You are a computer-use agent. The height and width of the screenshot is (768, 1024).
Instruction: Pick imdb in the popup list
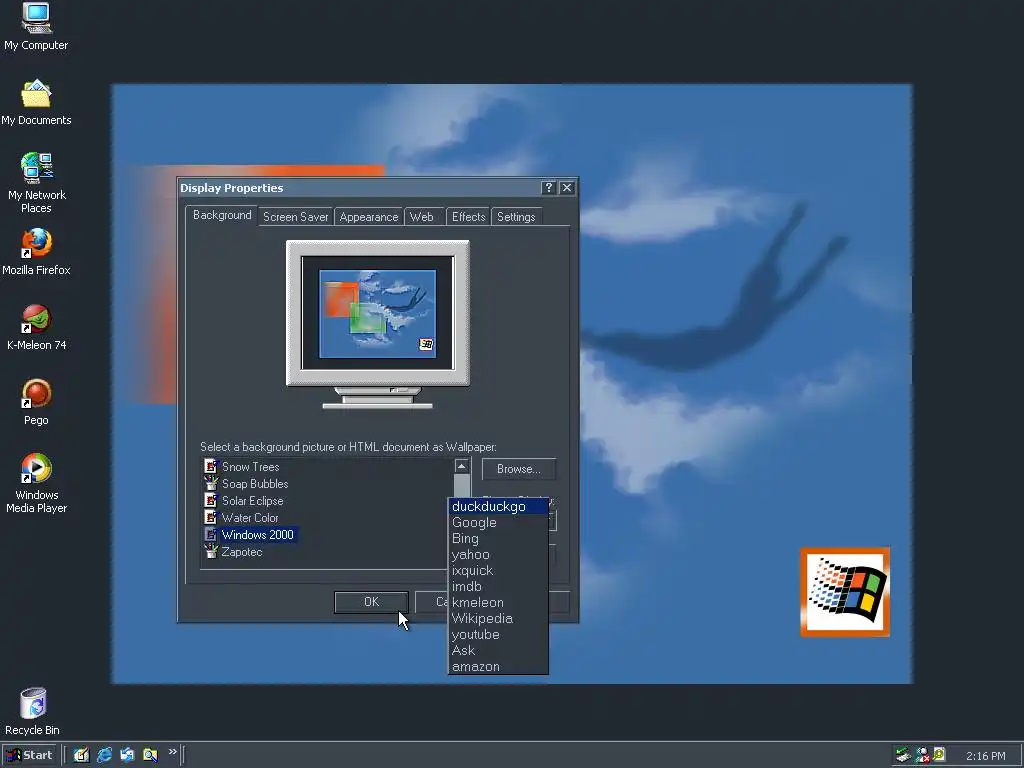point(498,586)
